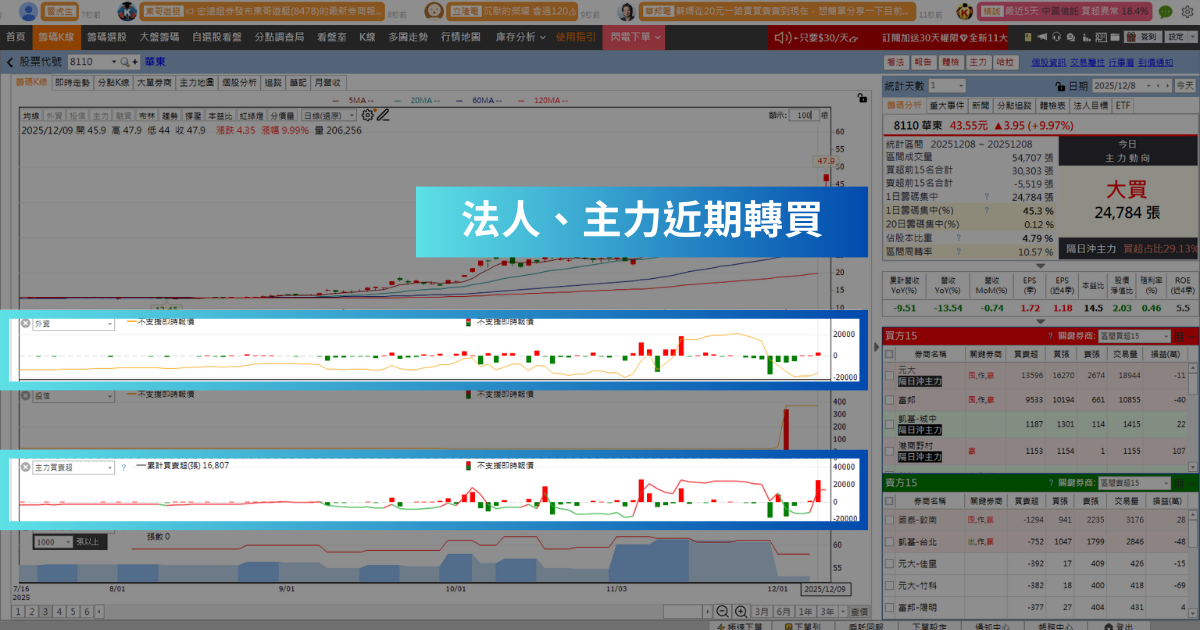Click the gear settings icon on the chart toolbar
This screenshot has height=630, width=1200.
366,116
